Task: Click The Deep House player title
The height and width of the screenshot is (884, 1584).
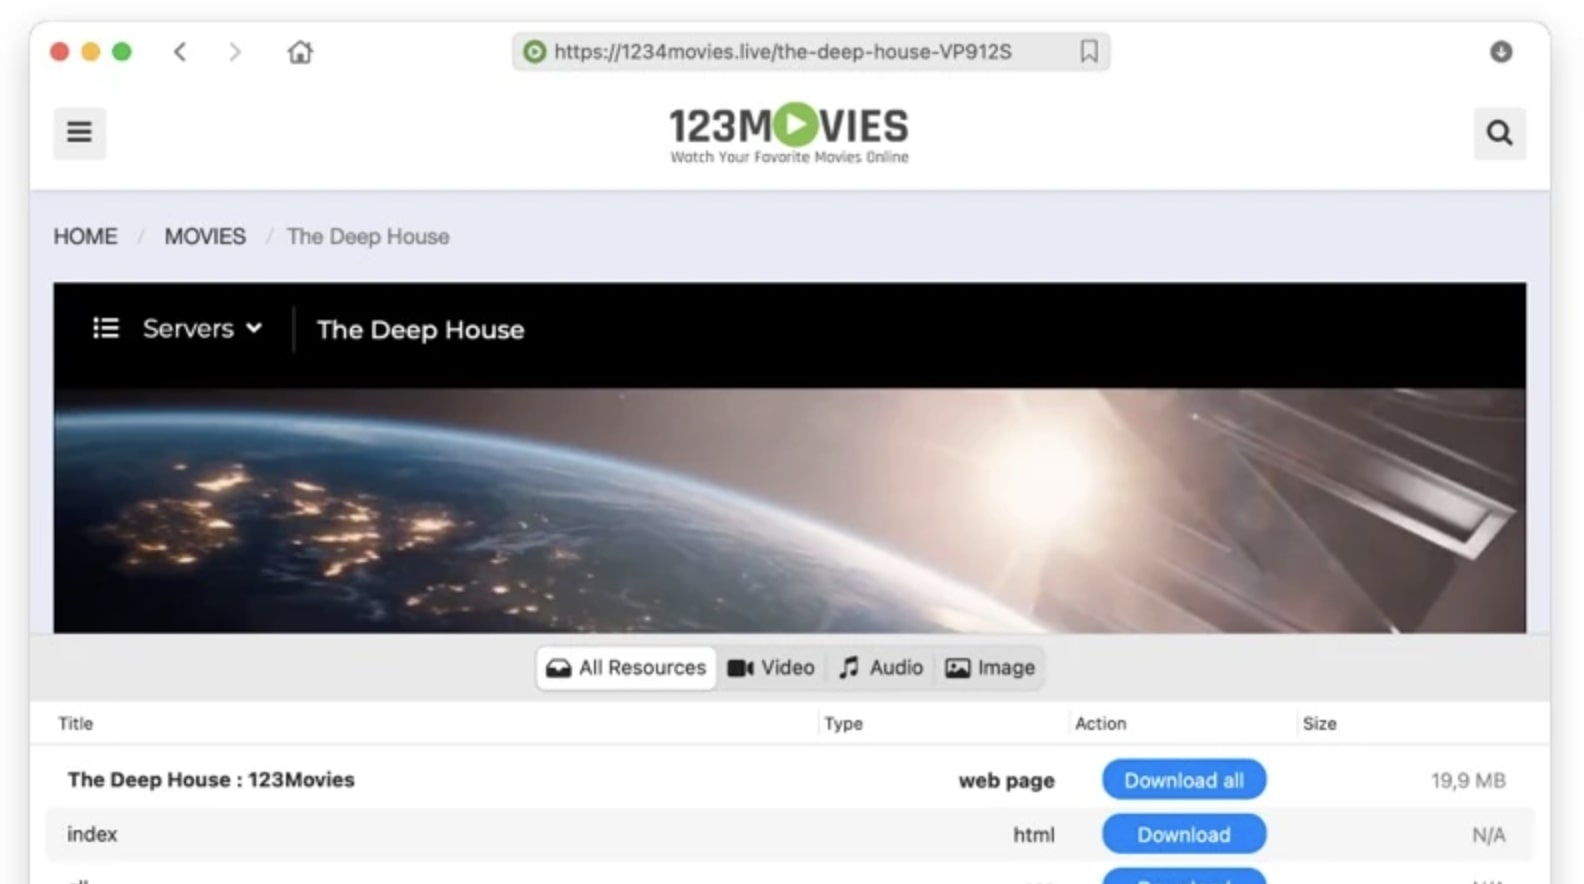Action: click(420, 330)
